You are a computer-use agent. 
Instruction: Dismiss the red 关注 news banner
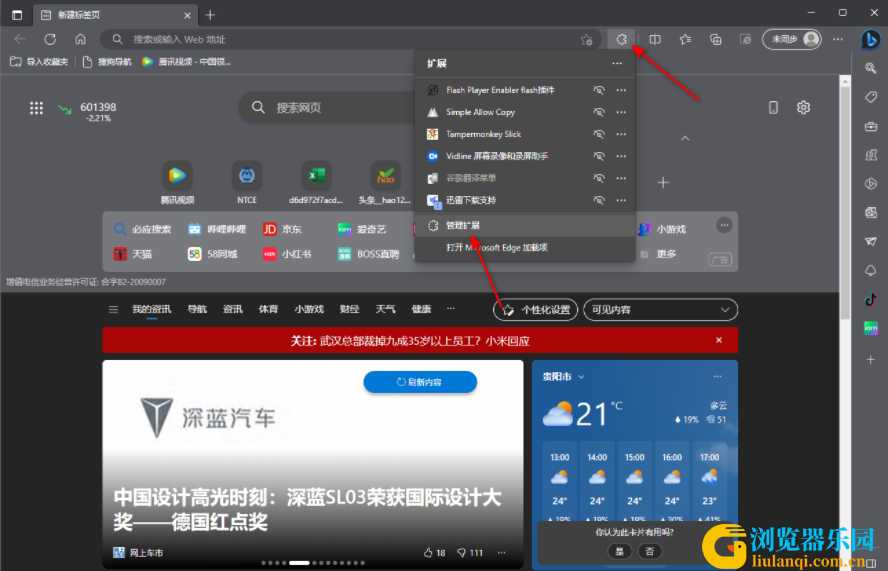[719, 340]
